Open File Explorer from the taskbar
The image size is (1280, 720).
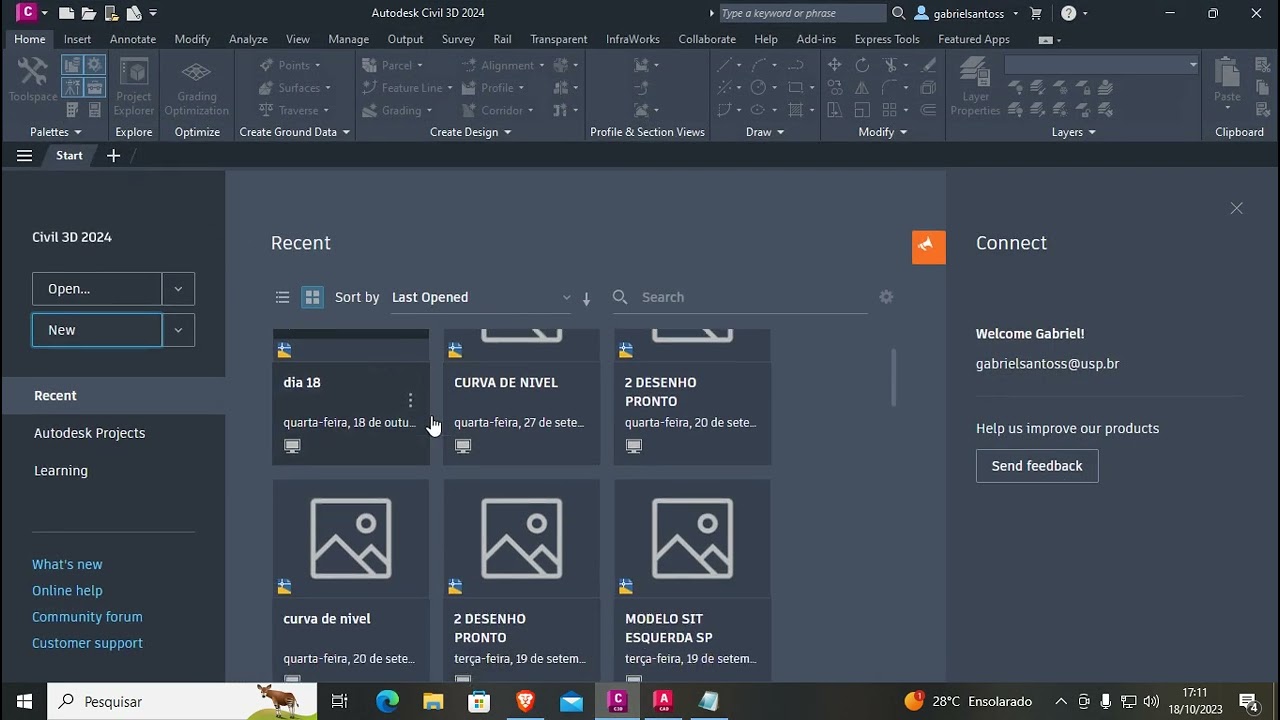click(x=433, y=701)
